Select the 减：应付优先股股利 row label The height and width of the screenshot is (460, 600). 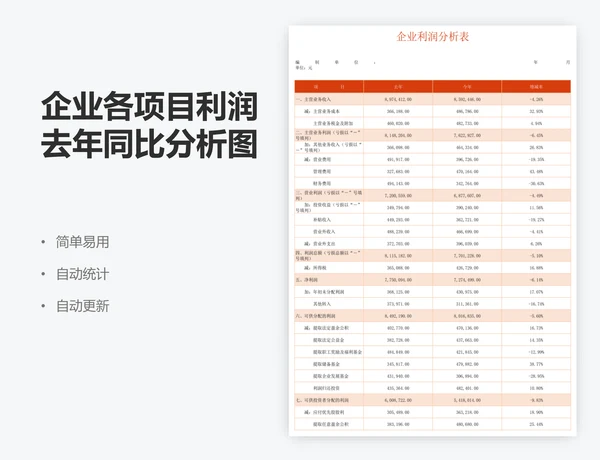(324, 412)
